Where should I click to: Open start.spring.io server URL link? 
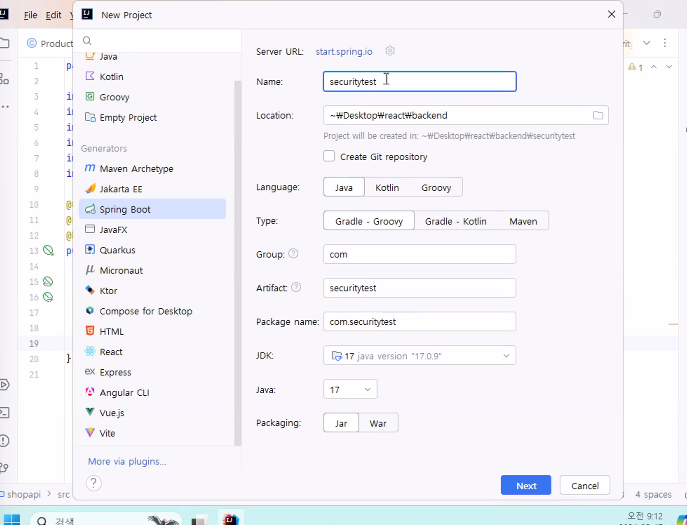click(344, 52)
